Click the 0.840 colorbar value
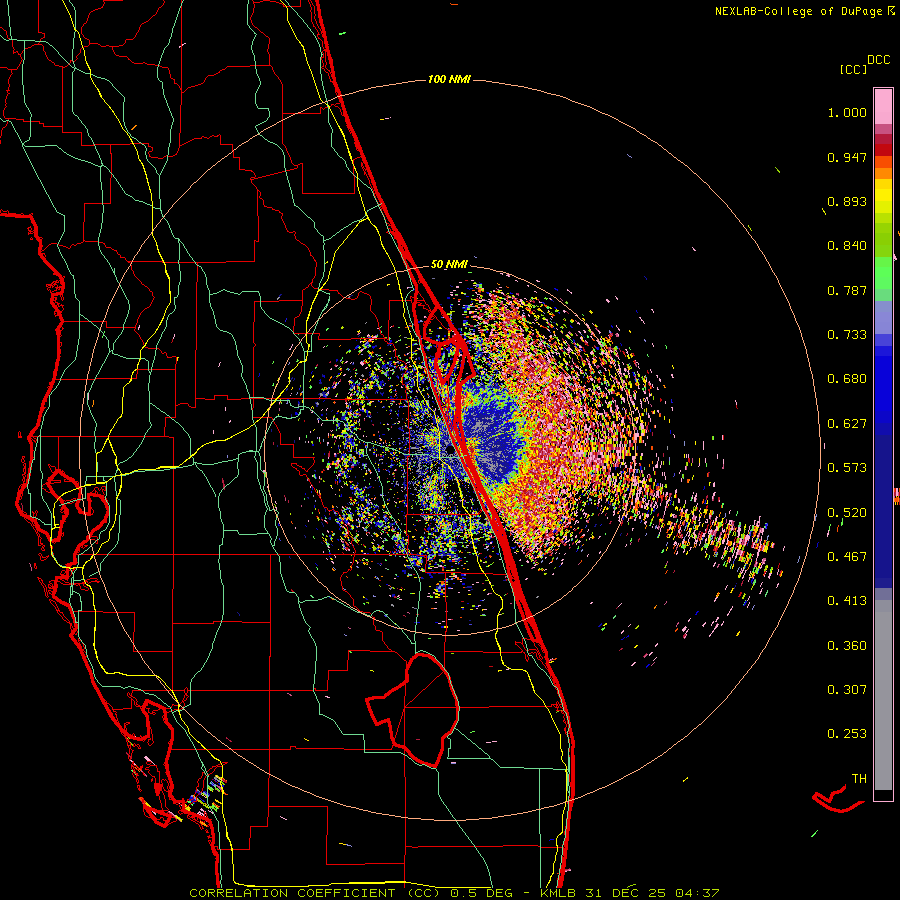The height and width of the screenshot is (900, 900). 847,246
